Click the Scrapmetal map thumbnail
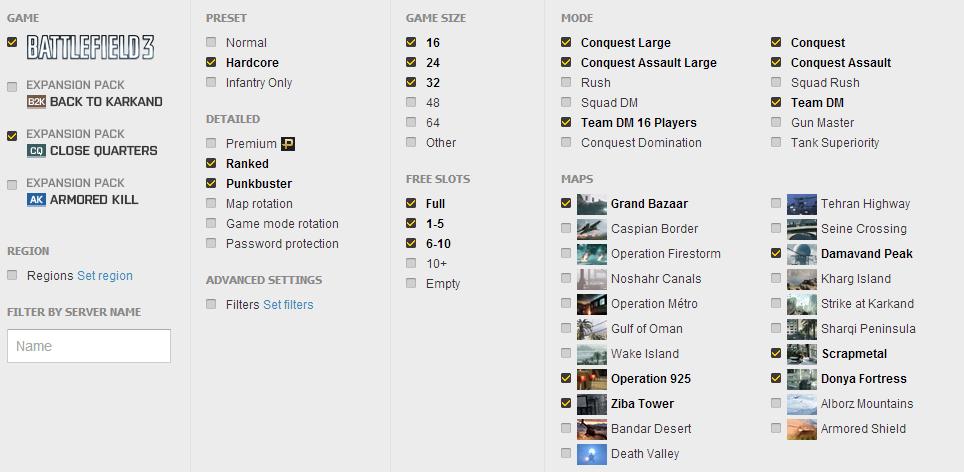This screenshot has width=964, height=472. pos(802,354)
